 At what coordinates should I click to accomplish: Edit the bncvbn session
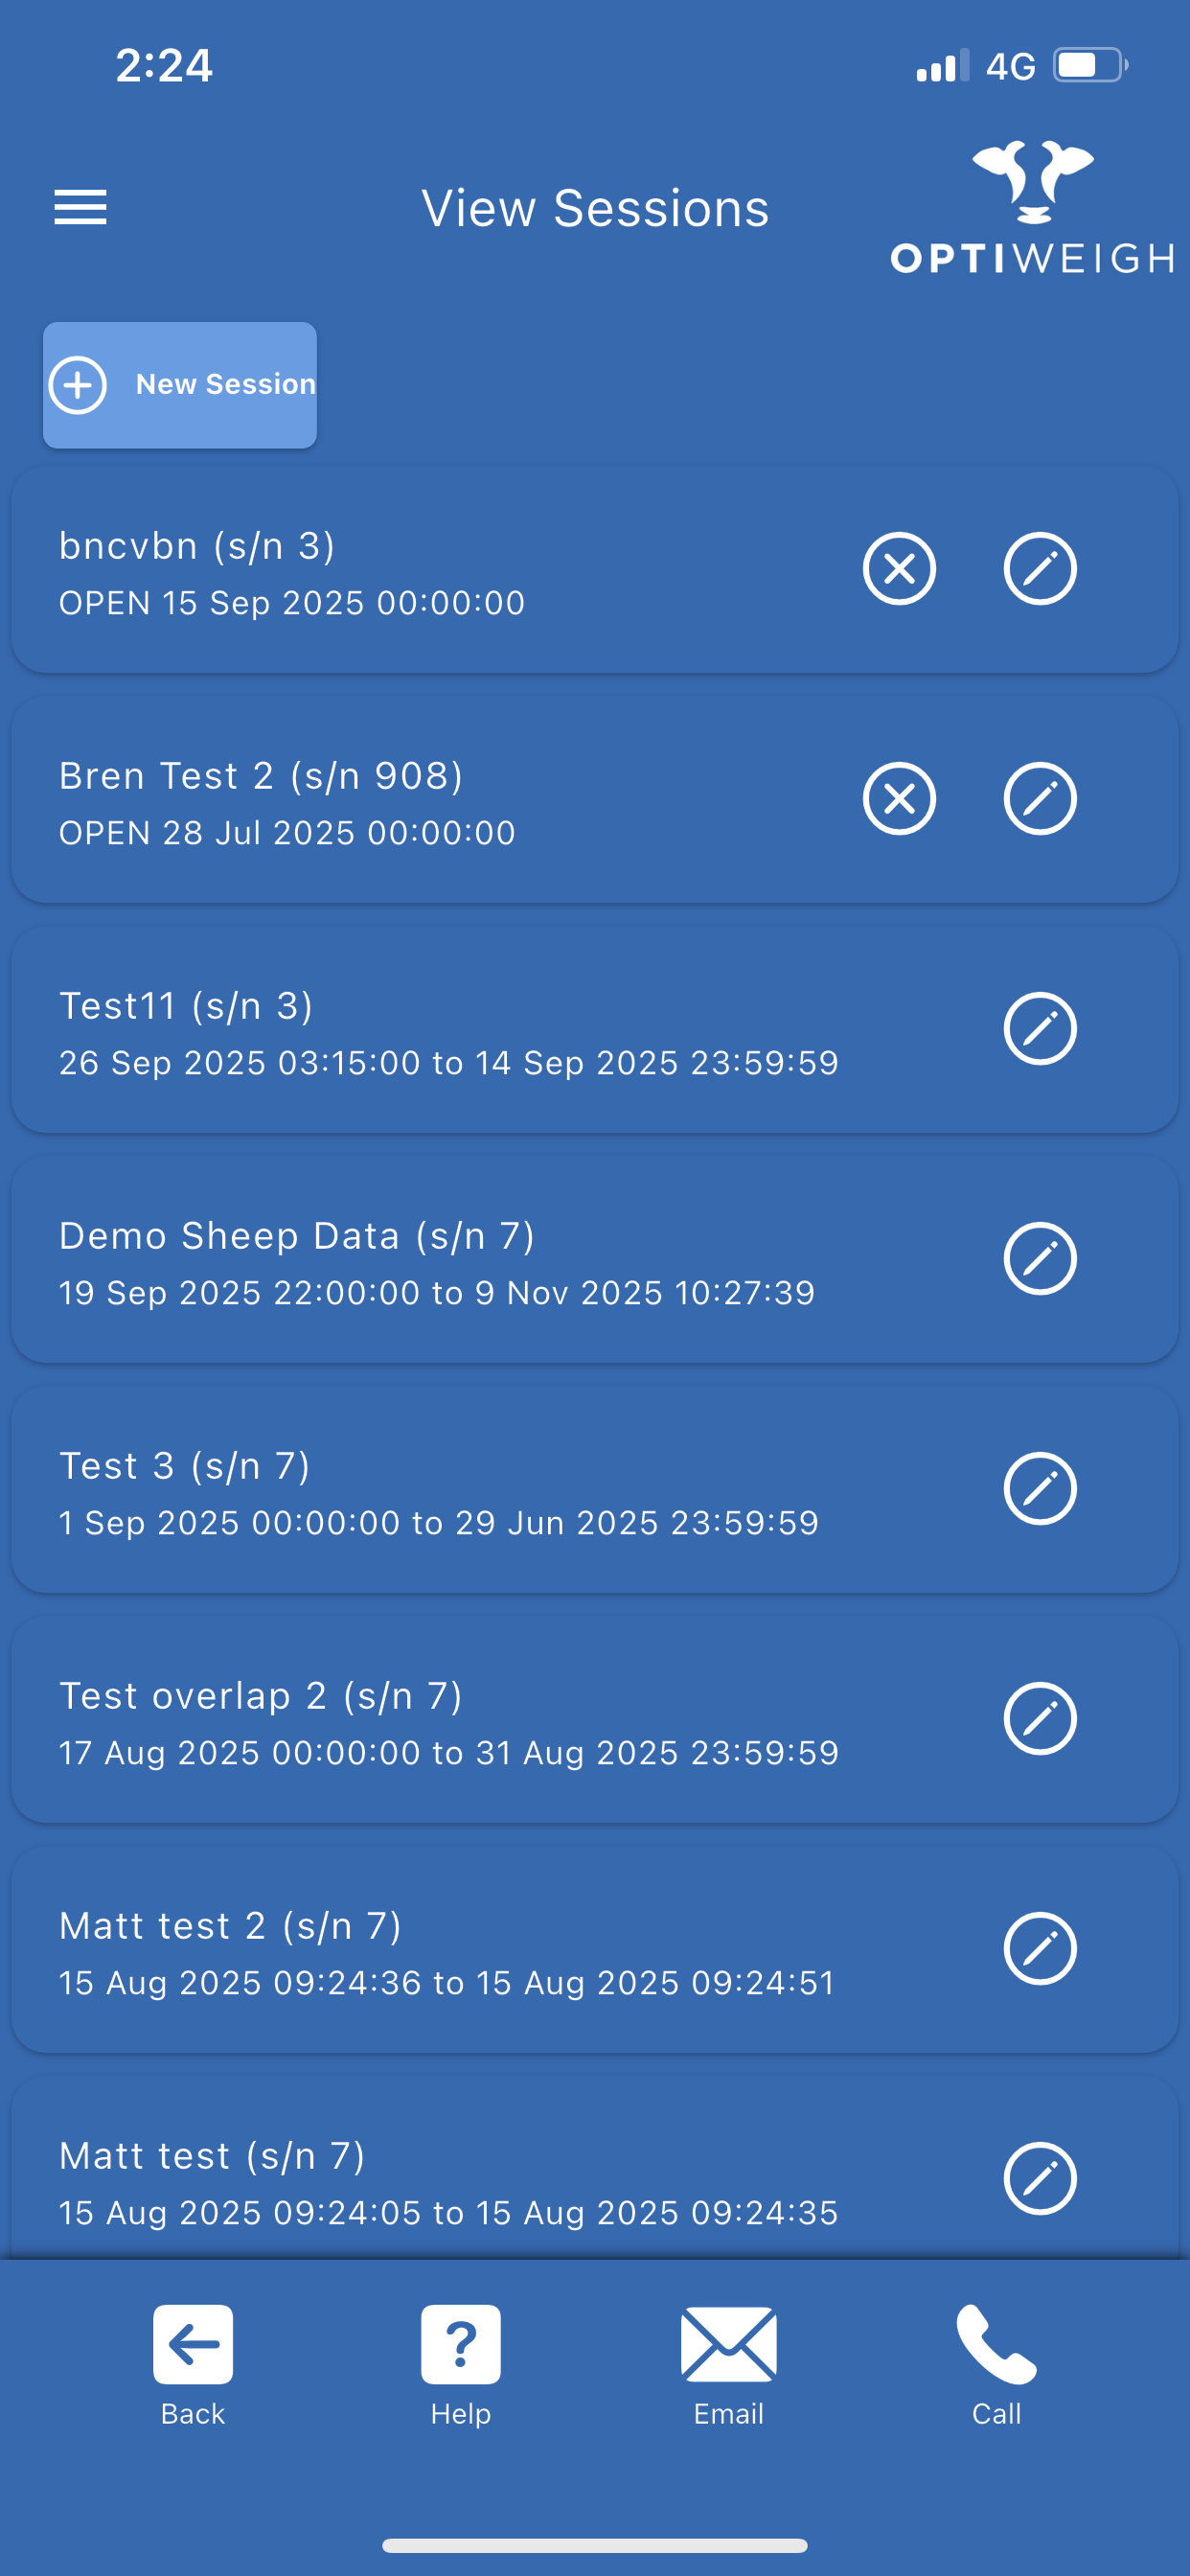click(x=1040, y=569)
